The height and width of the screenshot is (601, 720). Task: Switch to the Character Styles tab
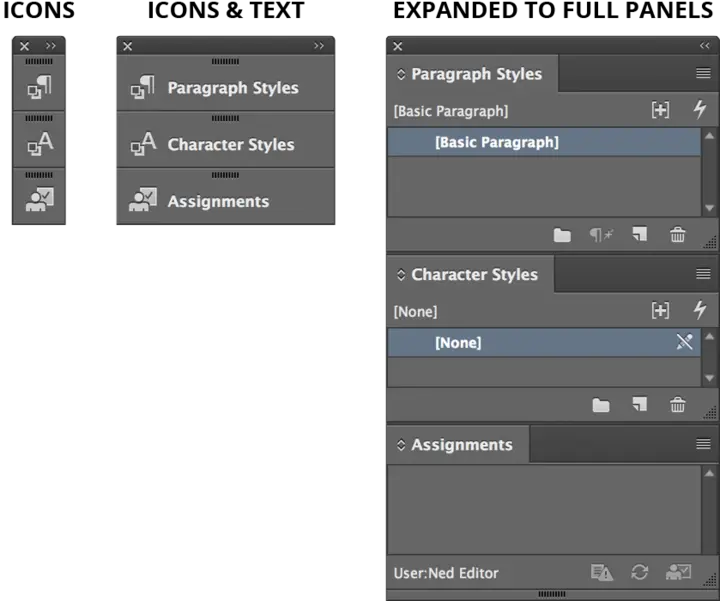coord(474,275)
